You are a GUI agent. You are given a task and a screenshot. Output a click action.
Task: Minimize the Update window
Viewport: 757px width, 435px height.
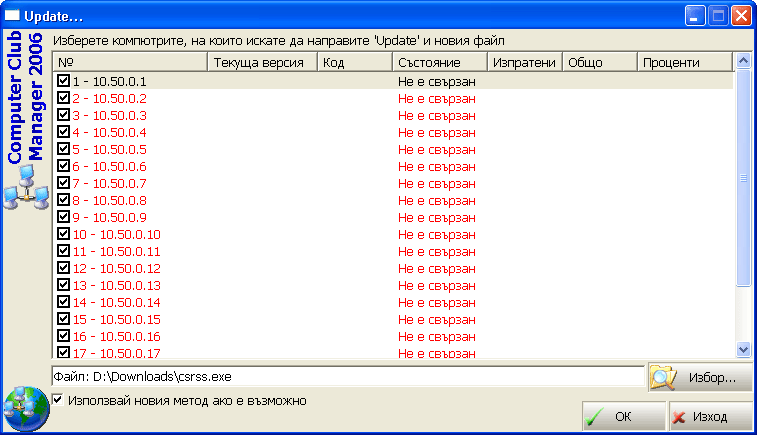tap(695, 16)
